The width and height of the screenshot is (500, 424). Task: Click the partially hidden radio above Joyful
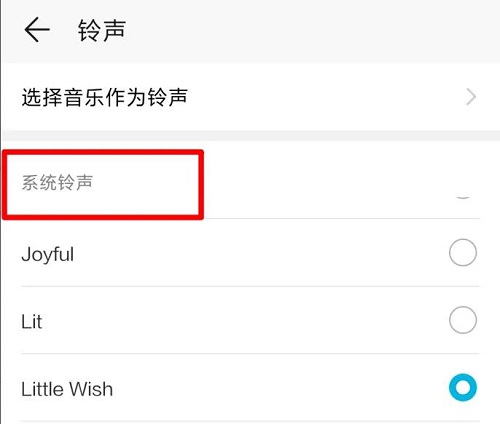click(463, 197)
